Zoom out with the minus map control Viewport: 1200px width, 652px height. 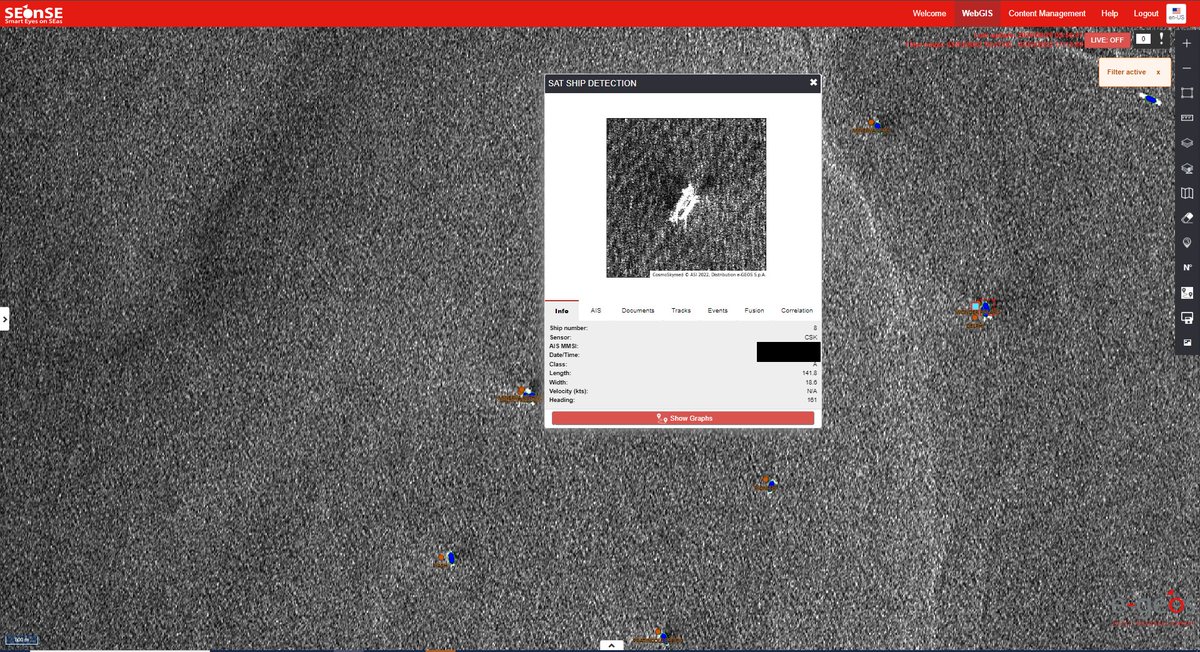[1187, 68]
